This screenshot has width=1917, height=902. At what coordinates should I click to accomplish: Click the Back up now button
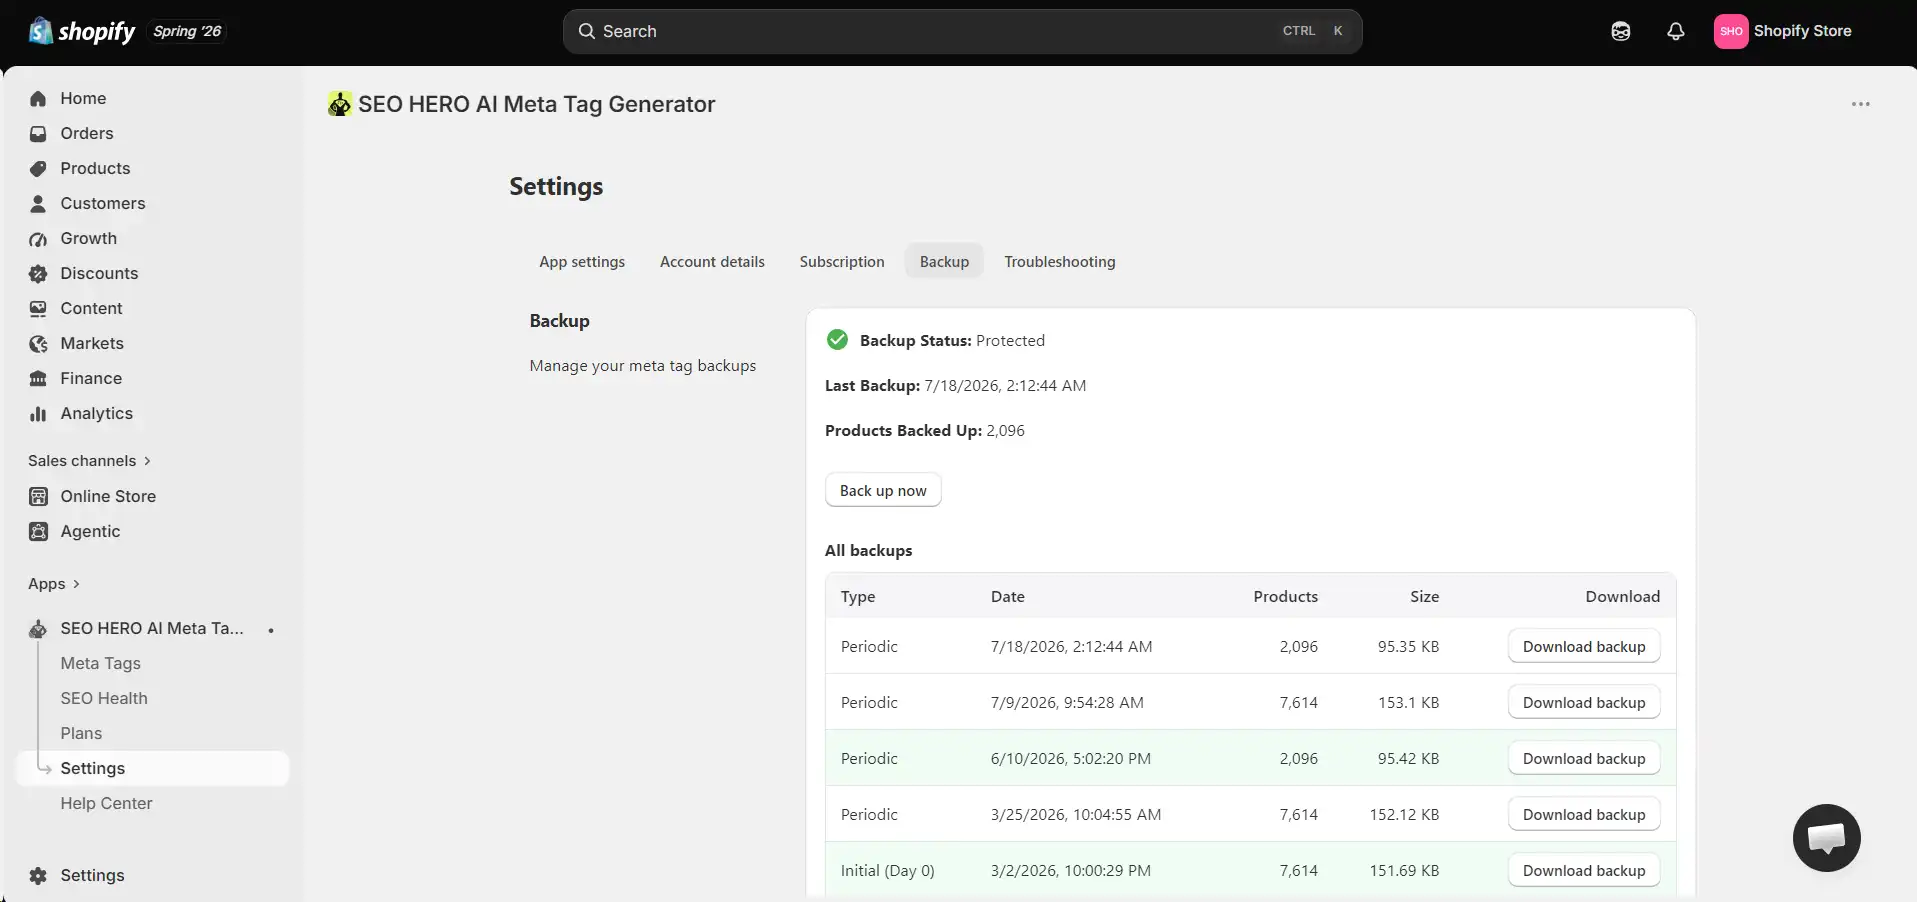pos(883,490)
